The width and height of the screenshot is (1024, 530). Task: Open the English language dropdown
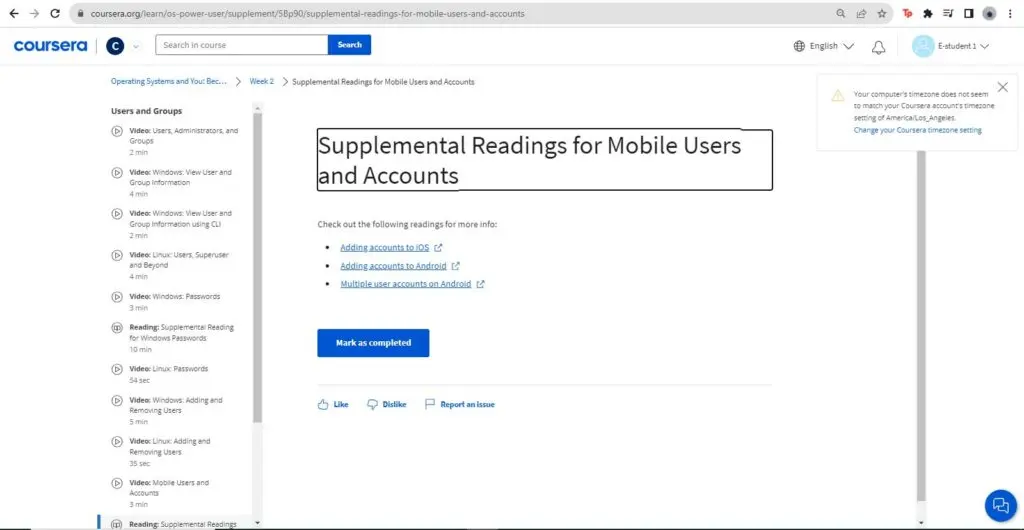pyautogui.click(x=824, y=46)
